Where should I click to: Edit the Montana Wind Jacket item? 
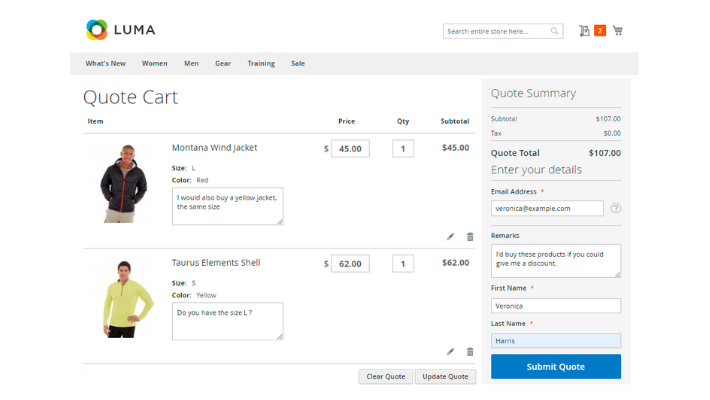(450, 237)
